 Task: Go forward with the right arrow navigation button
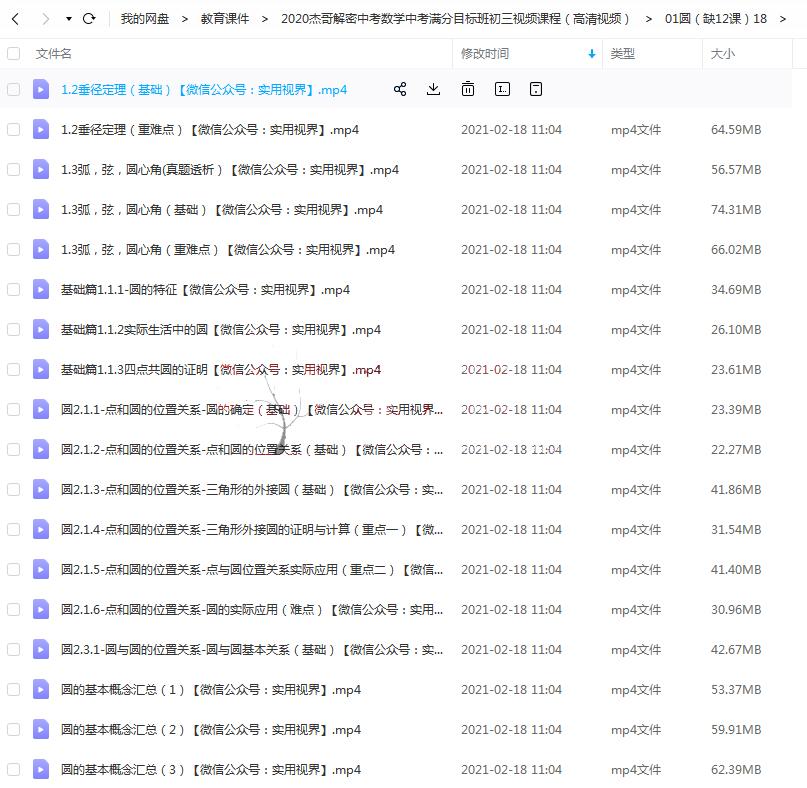click(46, 19)
